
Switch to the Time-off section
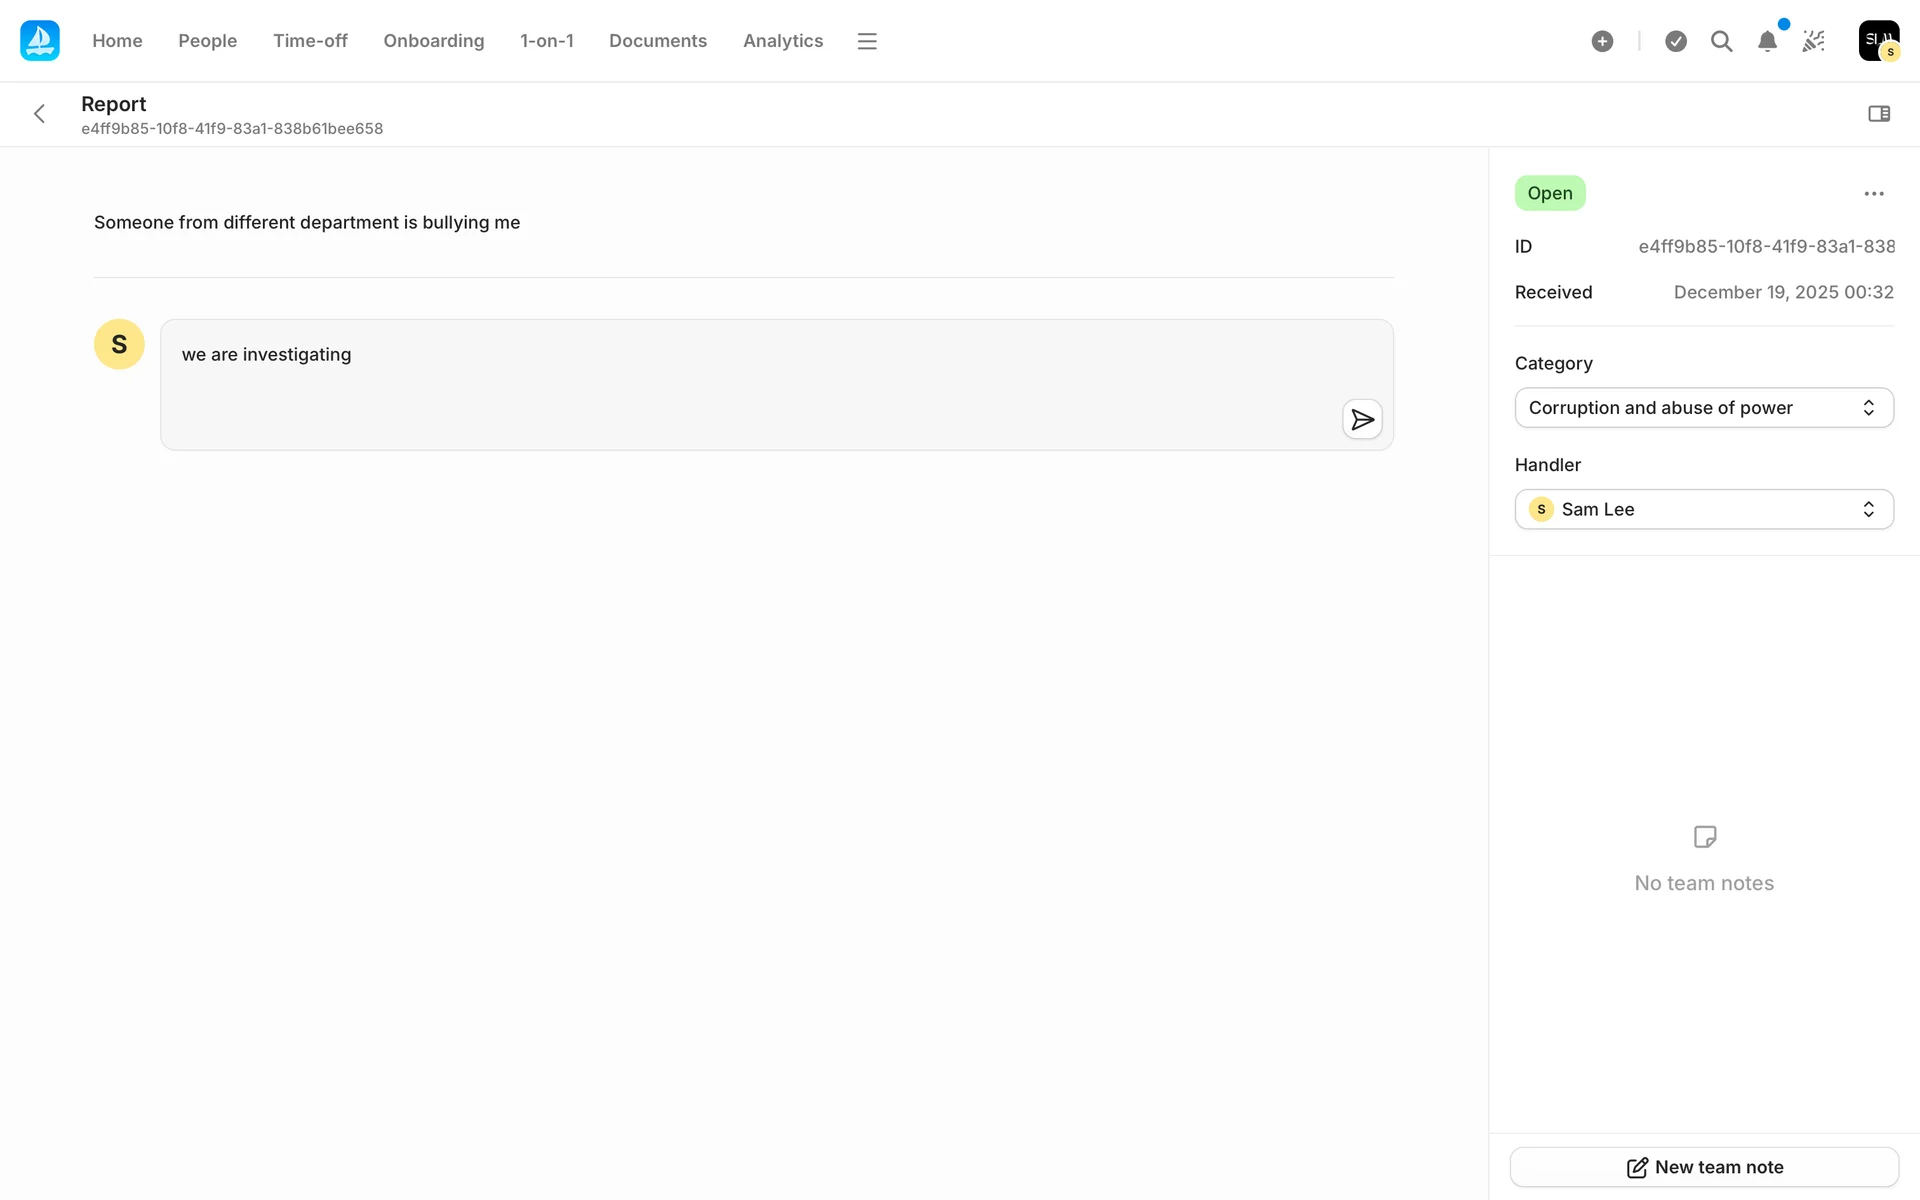coord(310,41)
